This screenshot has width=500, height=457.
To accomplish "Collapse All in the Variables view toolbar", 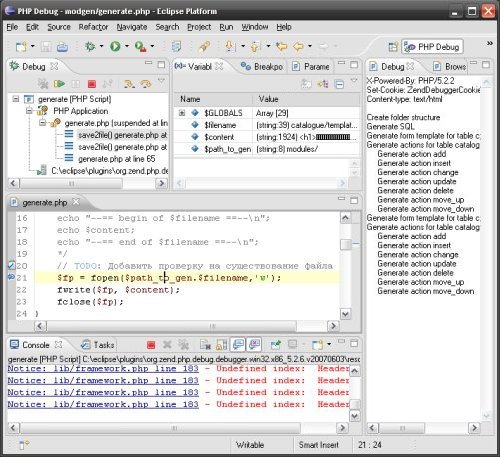I will [x=339, y=84].
